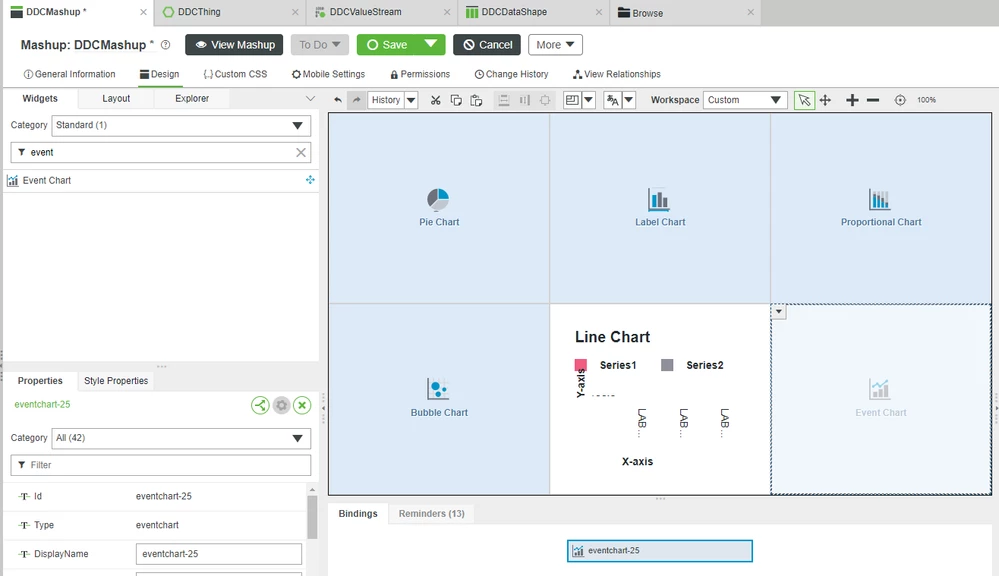Image resolution: width=999 pixels, height=576 pixels.
Task: Open the View Relationships tab
Action: pyautogui.click(x=617, y=74)
